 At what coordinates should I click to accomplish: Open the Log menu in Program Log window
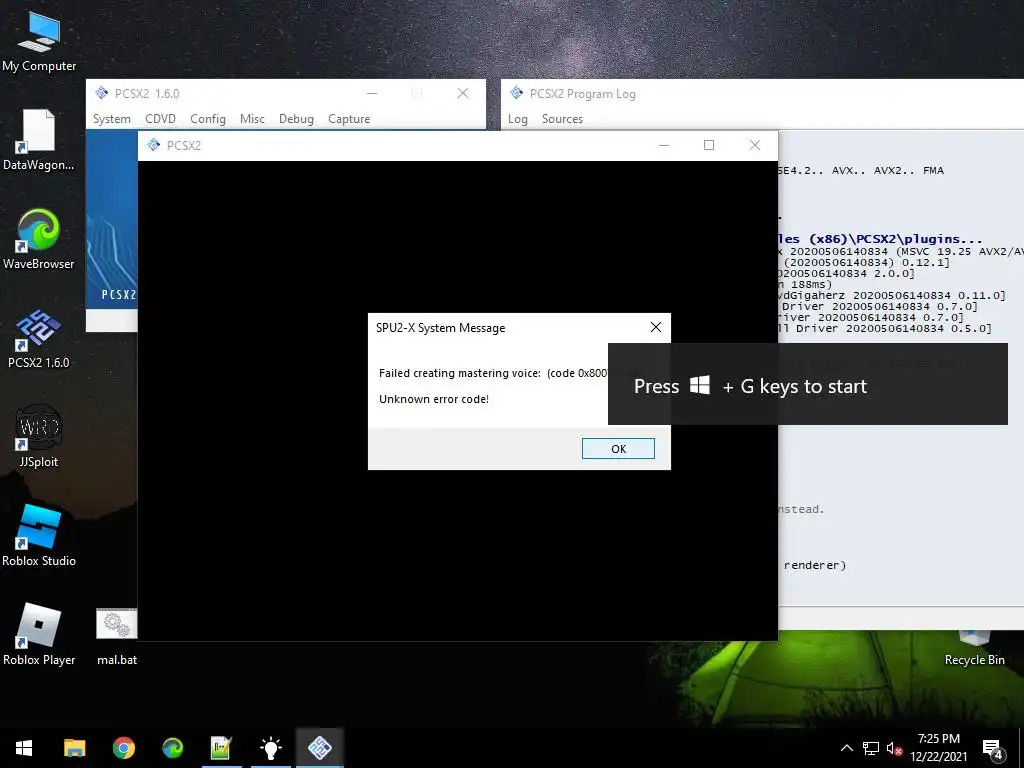517,119
